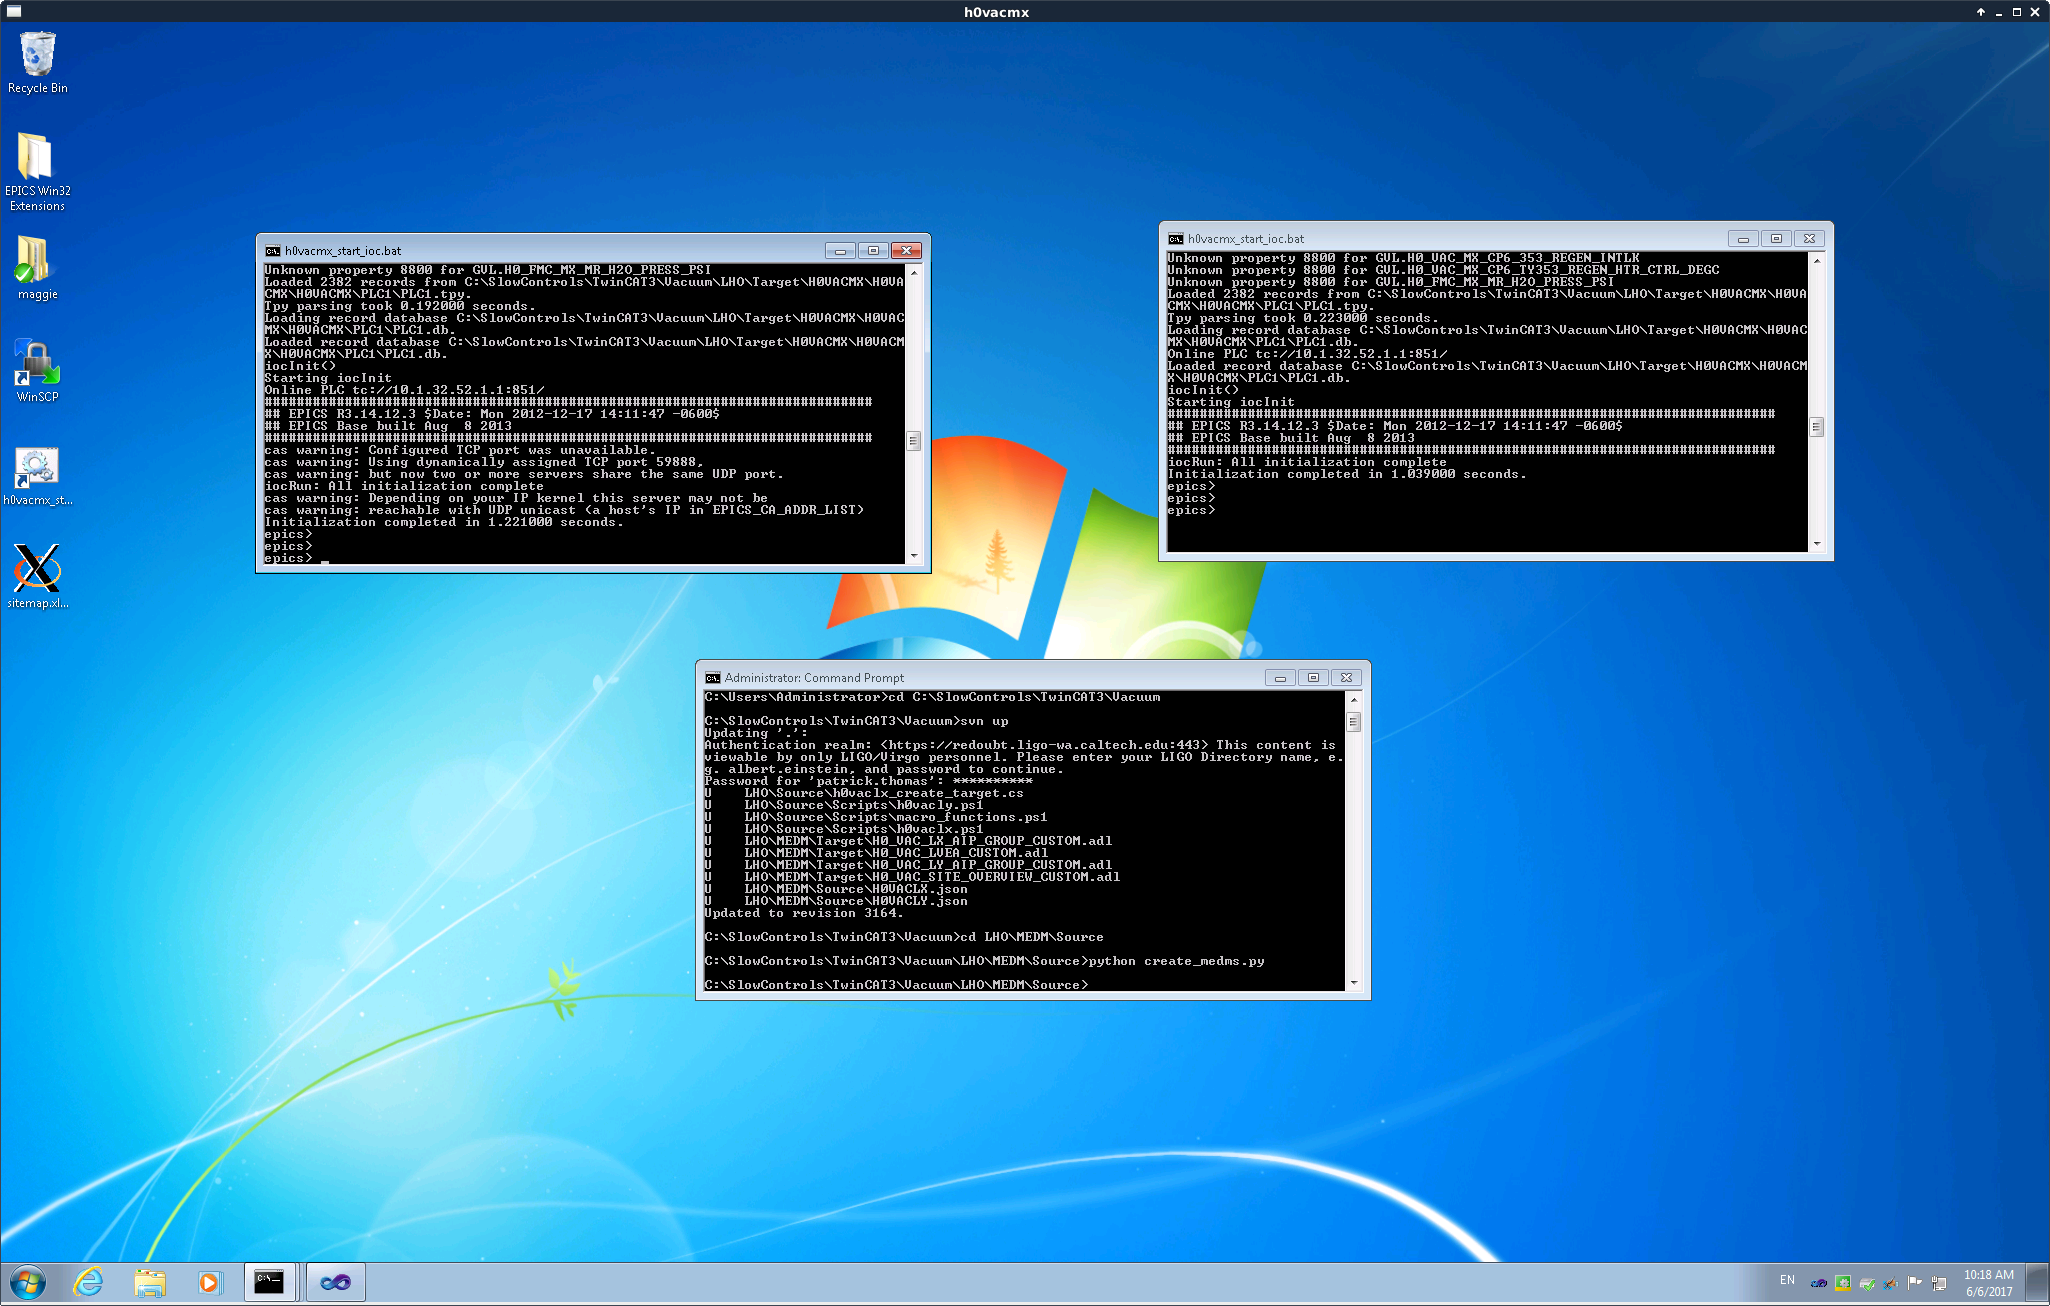Click the Visual Studio taskbar button

pos(335,1282)
